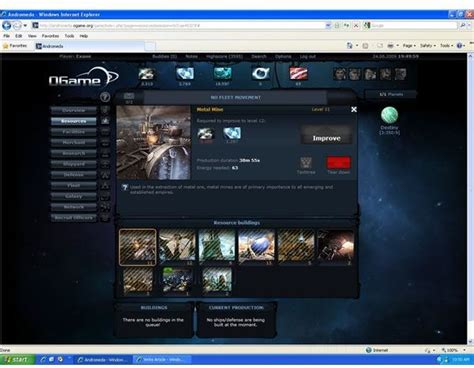474x368 pixels.
Task: Click the Windows Start button
Action: click(17, 360)
